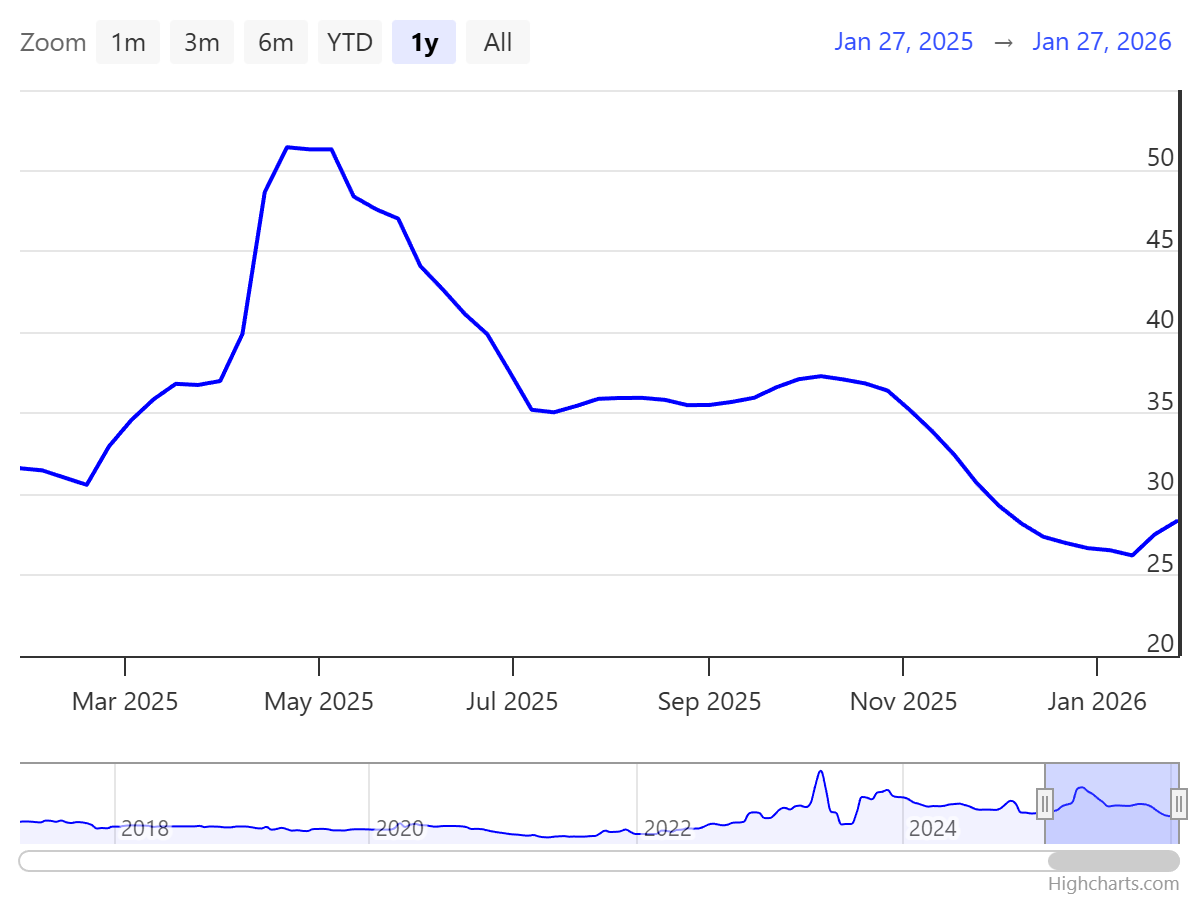Open the Highcharts.com credits link

coord(1113,884)
